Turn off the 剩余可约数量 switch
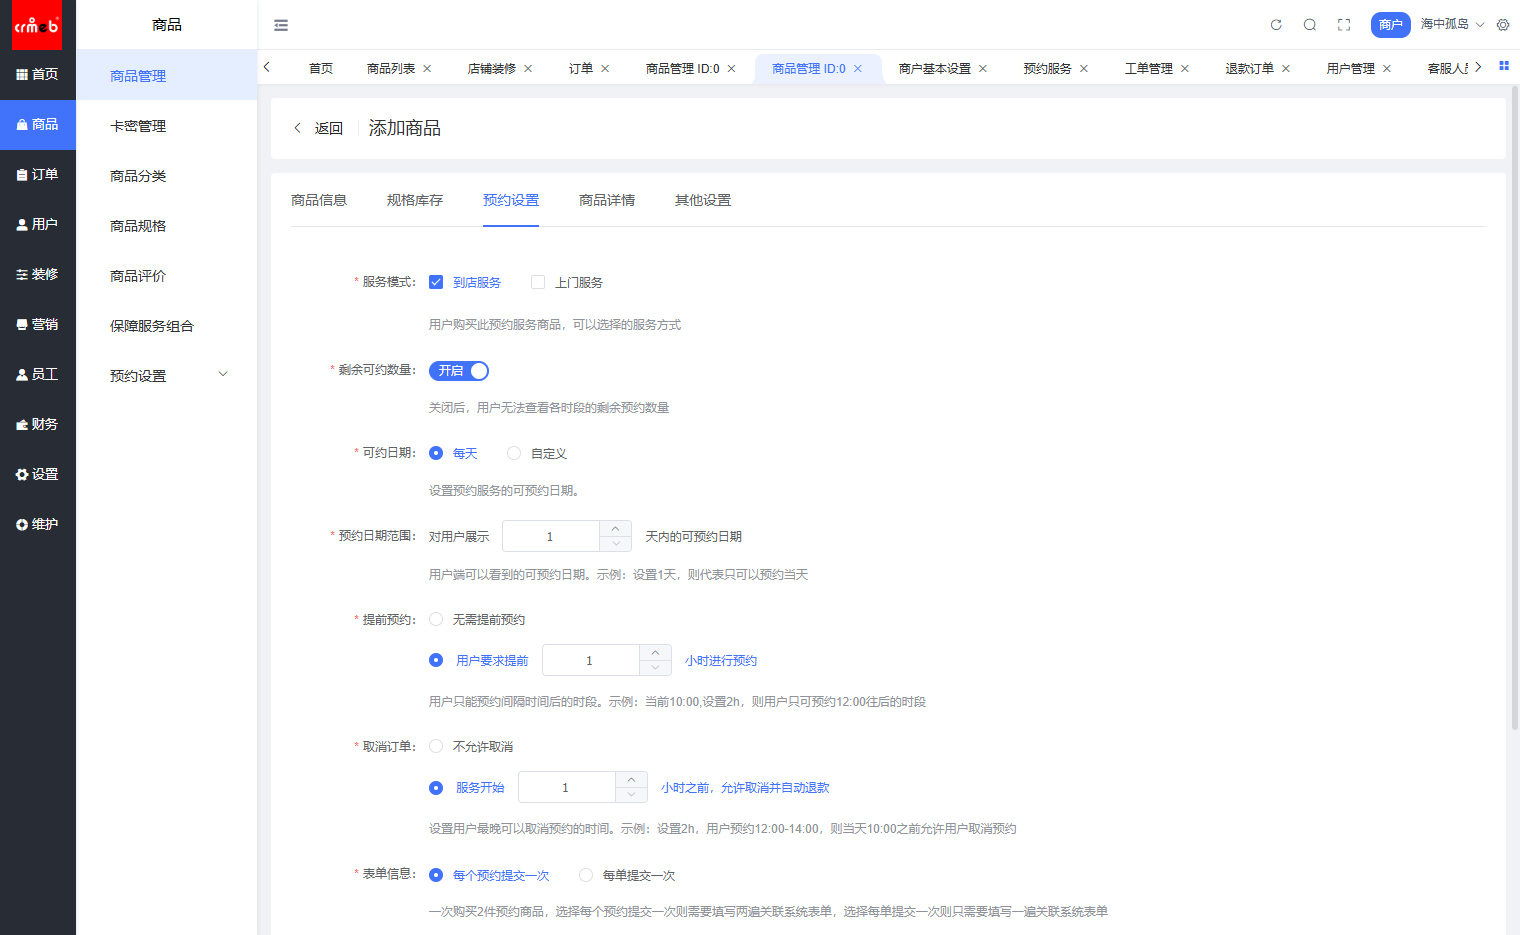The width and height of the screenshot is (1520, 935). coord(459,371)
